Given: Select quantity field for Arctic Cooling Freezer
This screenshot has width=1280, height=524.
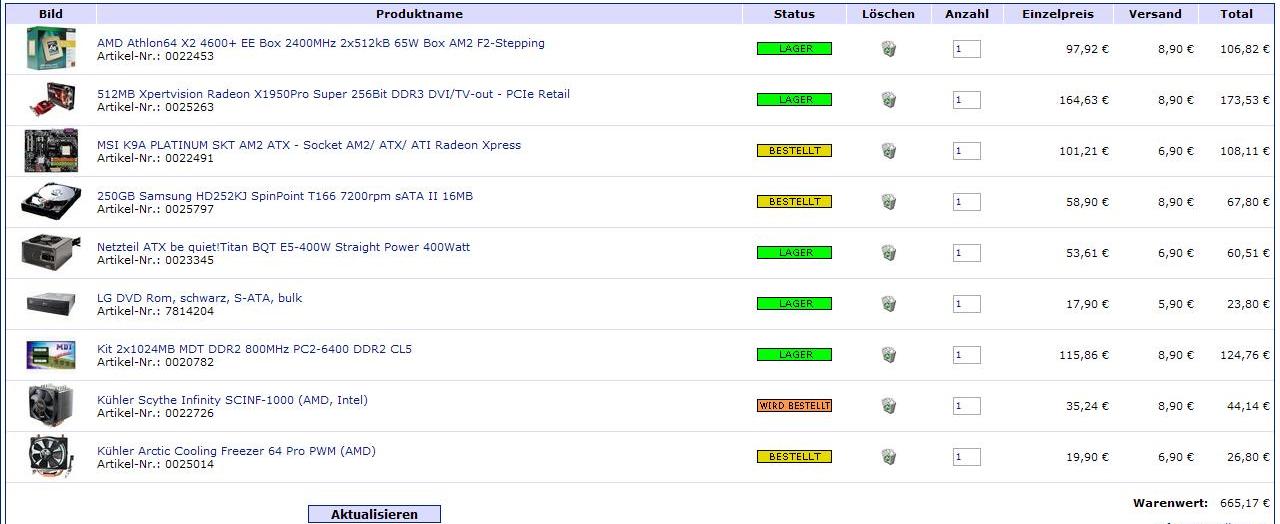Looking at the screenshot, I should pyautogui.click(x=966, y=457).
